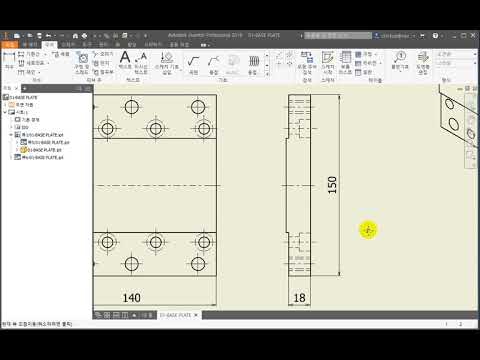Click the 150 height dimension text
The image size is (480, 360).
pos(332,185)
